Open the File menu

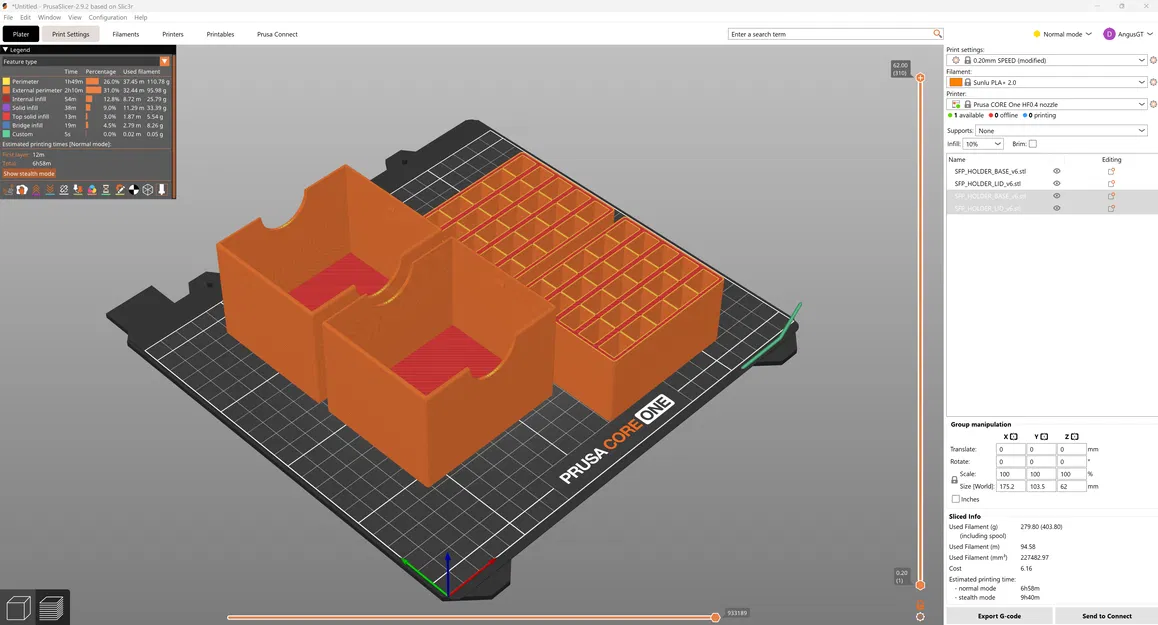tap(8, 17)
